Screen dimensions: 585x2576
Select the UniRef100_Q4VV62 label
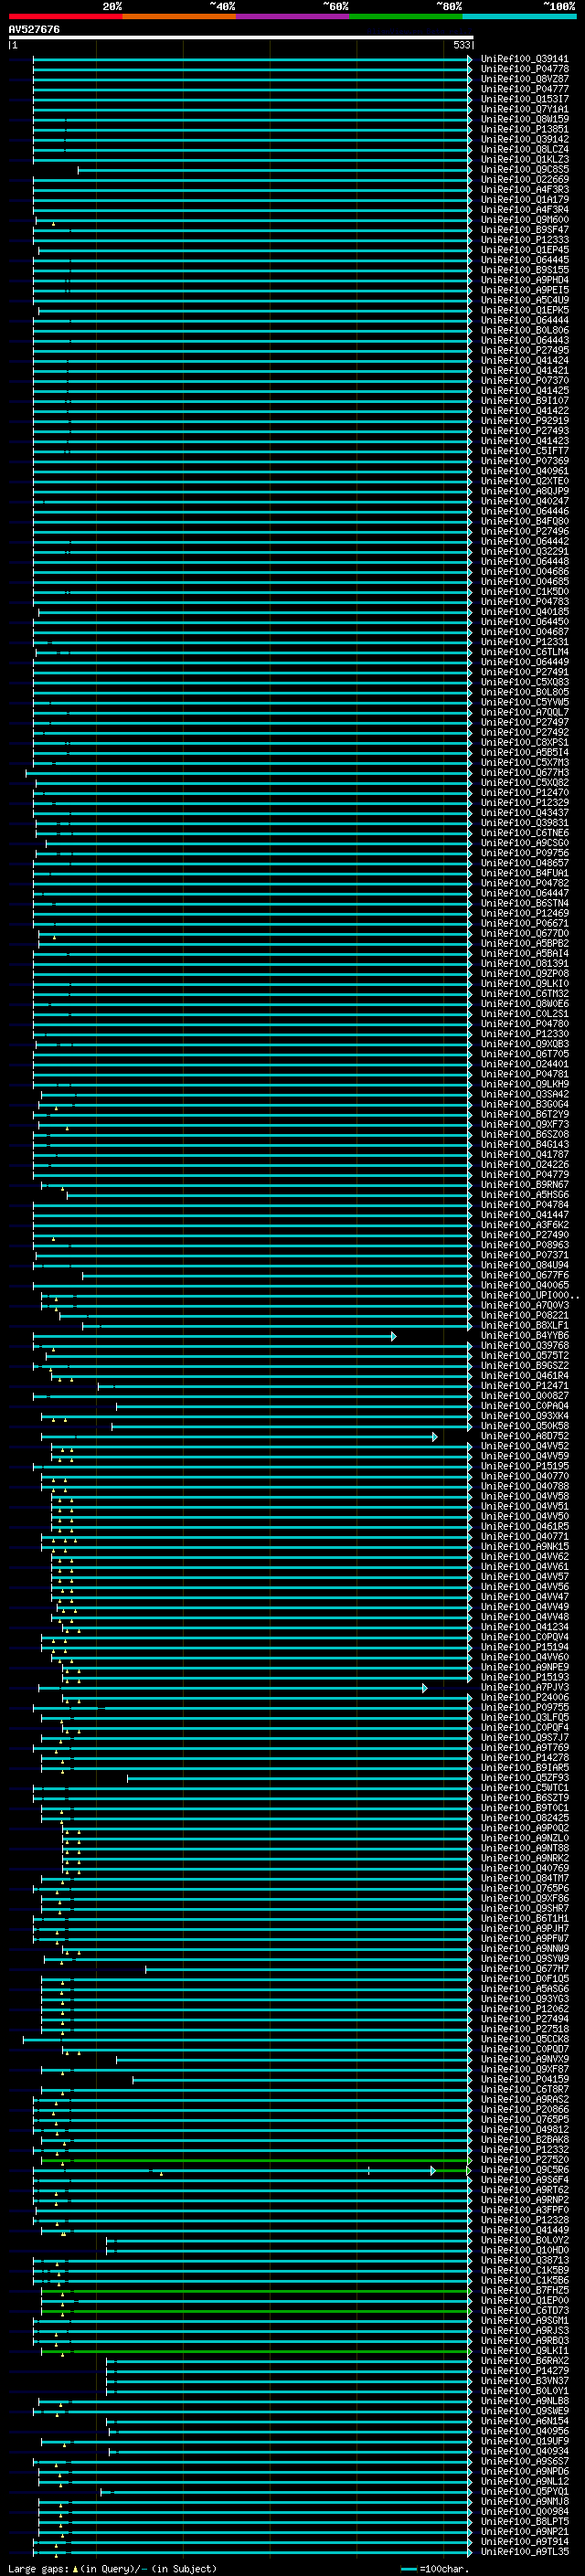coord(525,1556)
